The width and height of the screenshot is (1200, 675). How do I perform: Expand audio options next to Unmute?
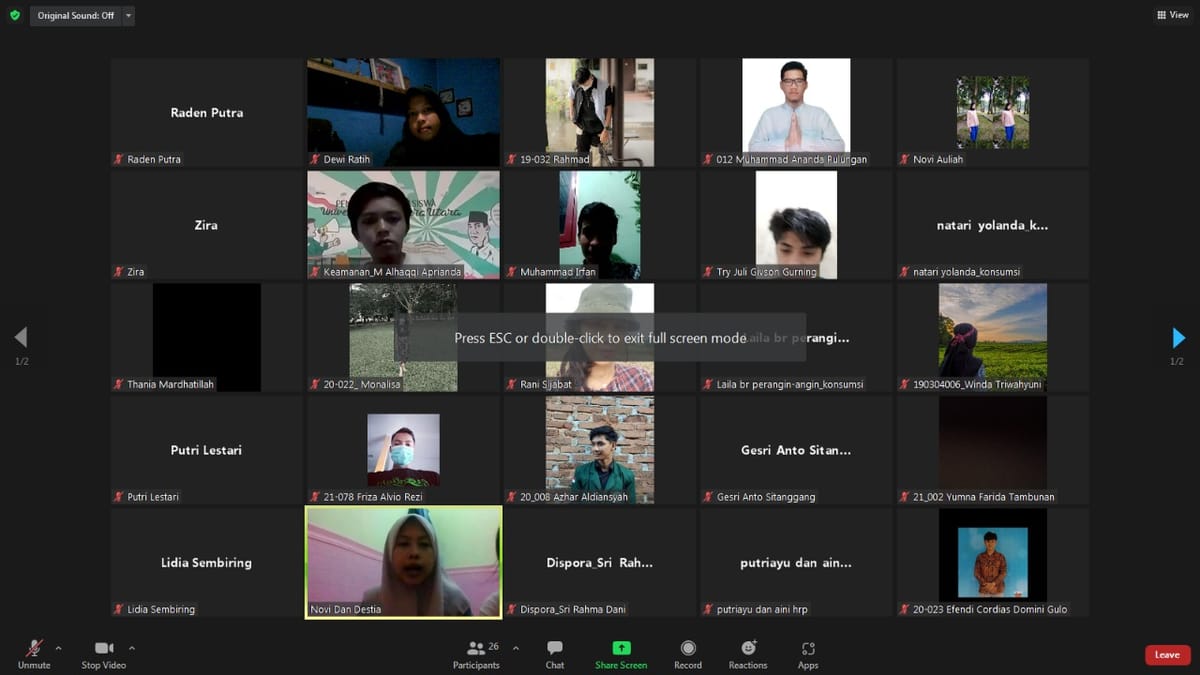[58, 648]
